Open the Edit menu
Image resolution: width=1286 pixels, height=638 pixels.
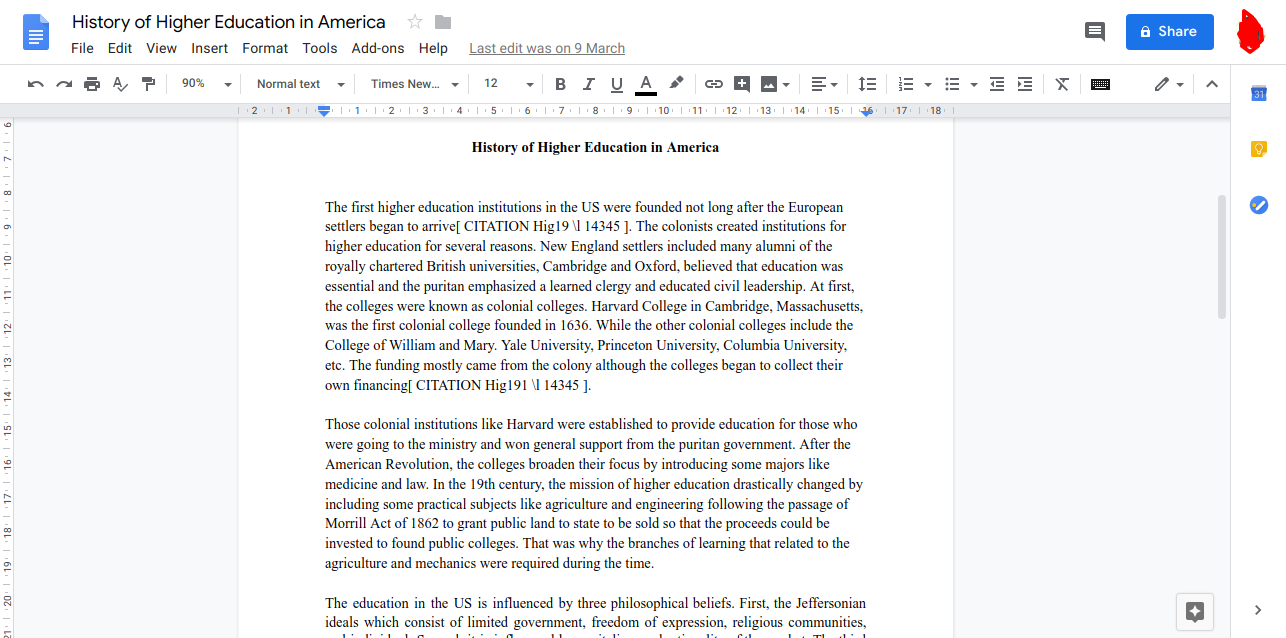pyautogui.click(x=120, y=48)
